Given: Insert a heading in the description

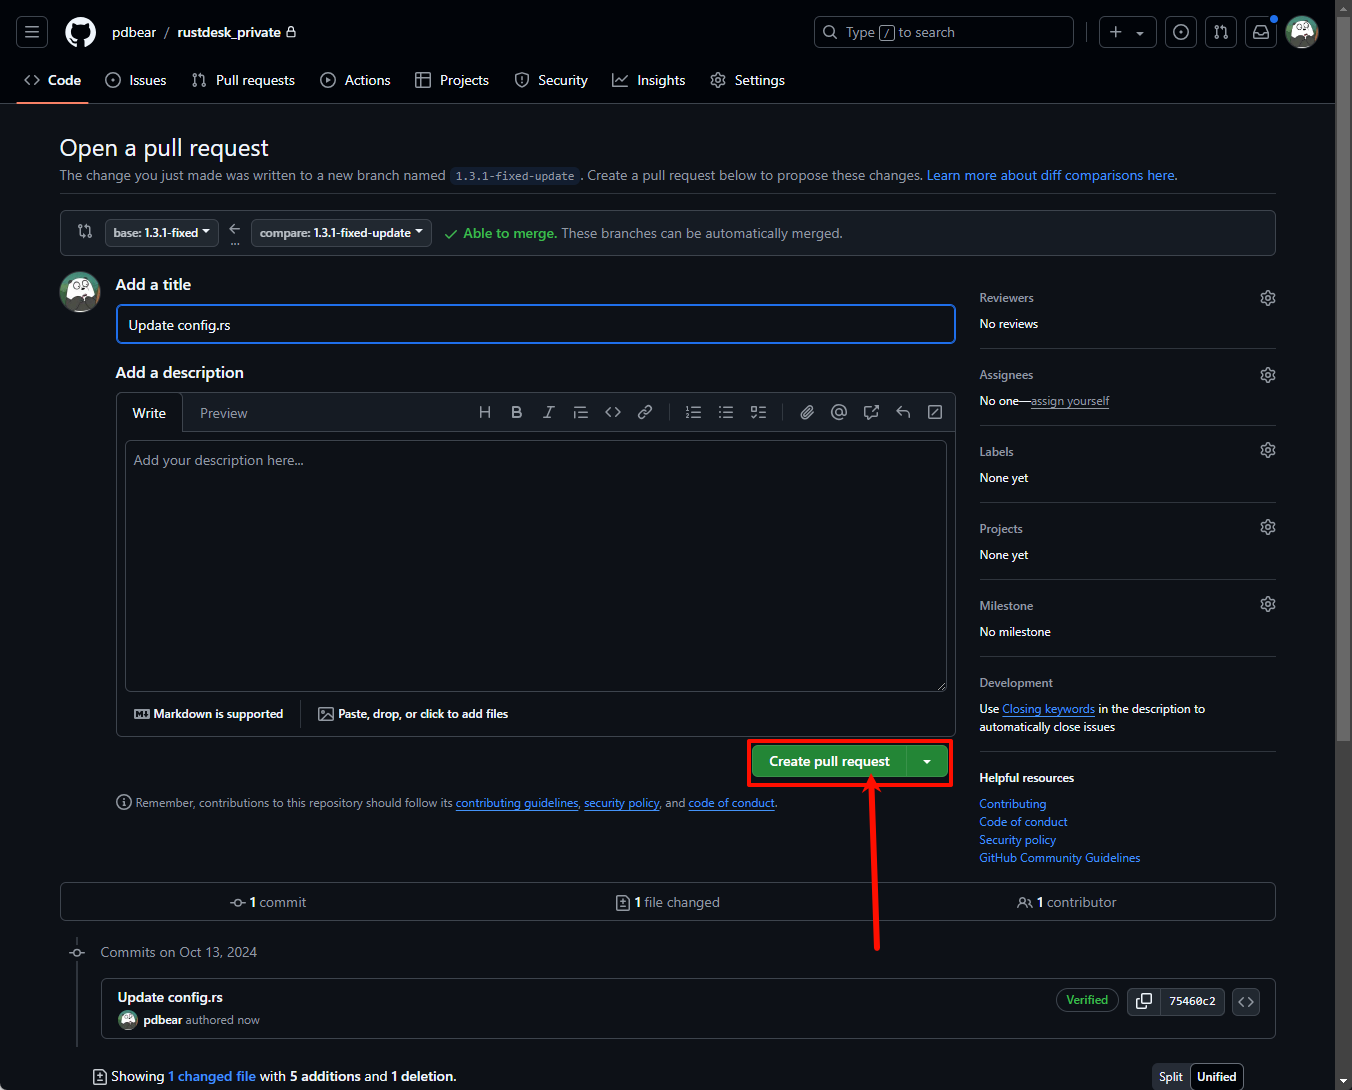Looking at the screenshot, I should click(x=485, y=412).
